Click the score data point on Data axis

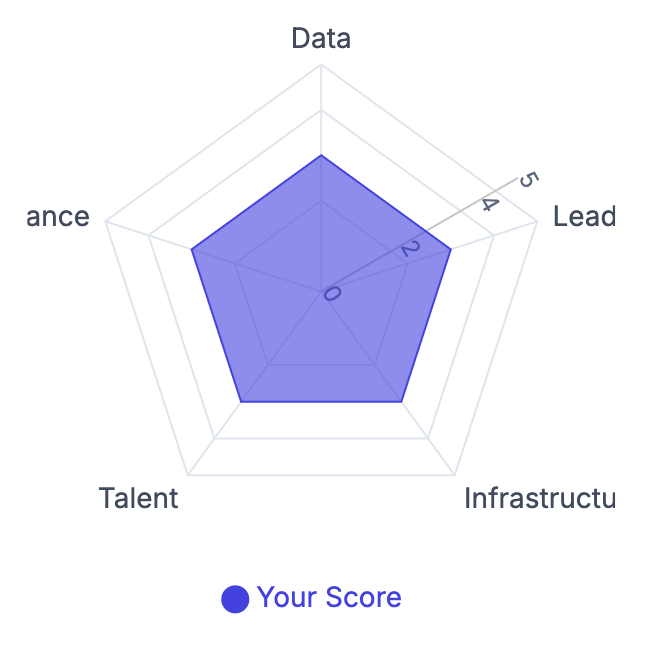click(x=321, y=155)
